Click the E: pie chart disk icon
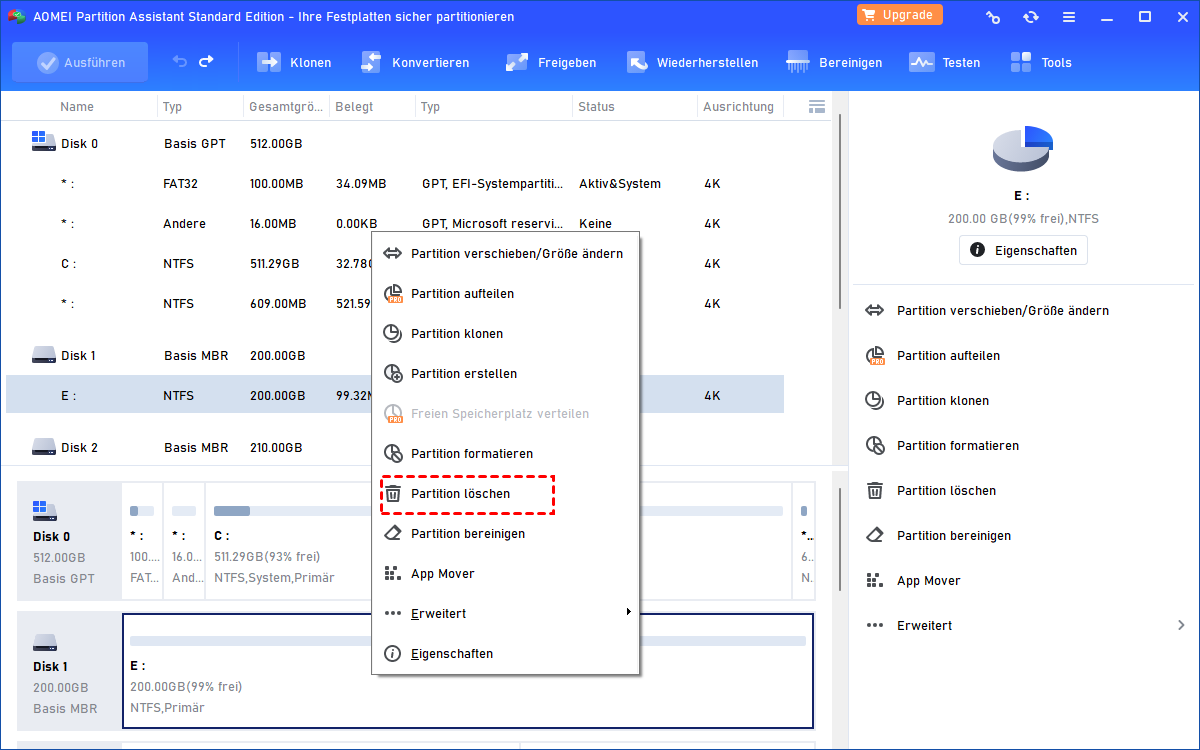Image resolution: width=1200 pixels, height=750 pixels. pyautogui.click(x=1022, y=150)
